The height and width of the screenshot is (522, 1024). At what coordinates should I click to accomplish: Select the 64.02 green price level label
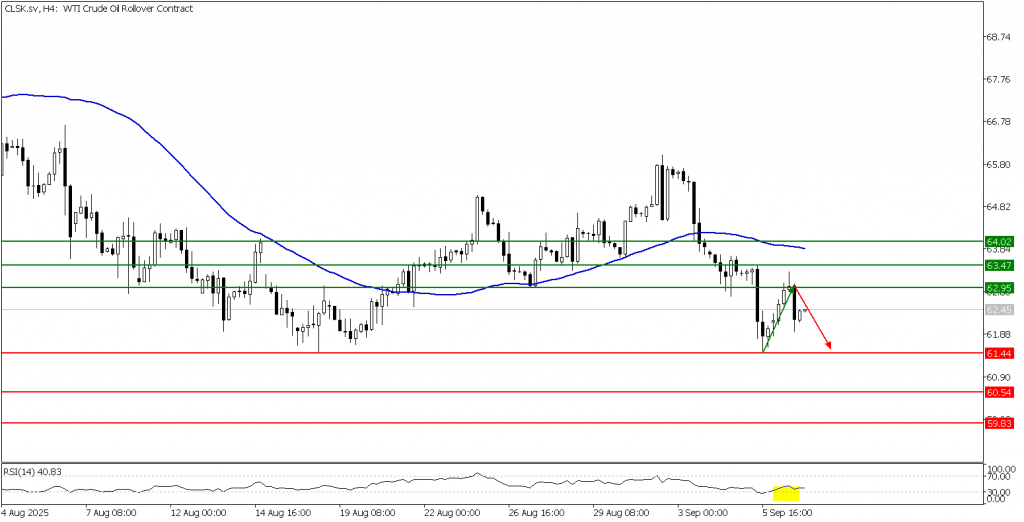[x=1000, y=241]
